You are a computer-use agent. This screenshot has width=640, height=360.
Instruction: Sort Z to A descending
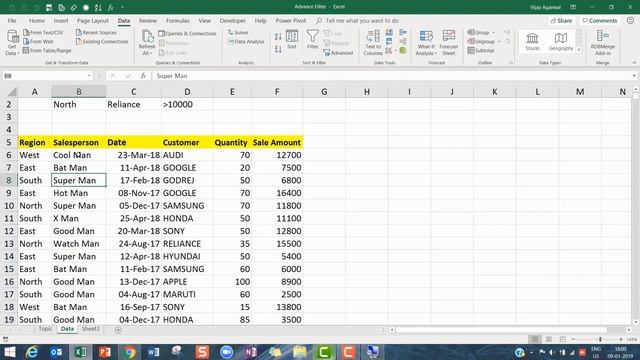point(278,49)
